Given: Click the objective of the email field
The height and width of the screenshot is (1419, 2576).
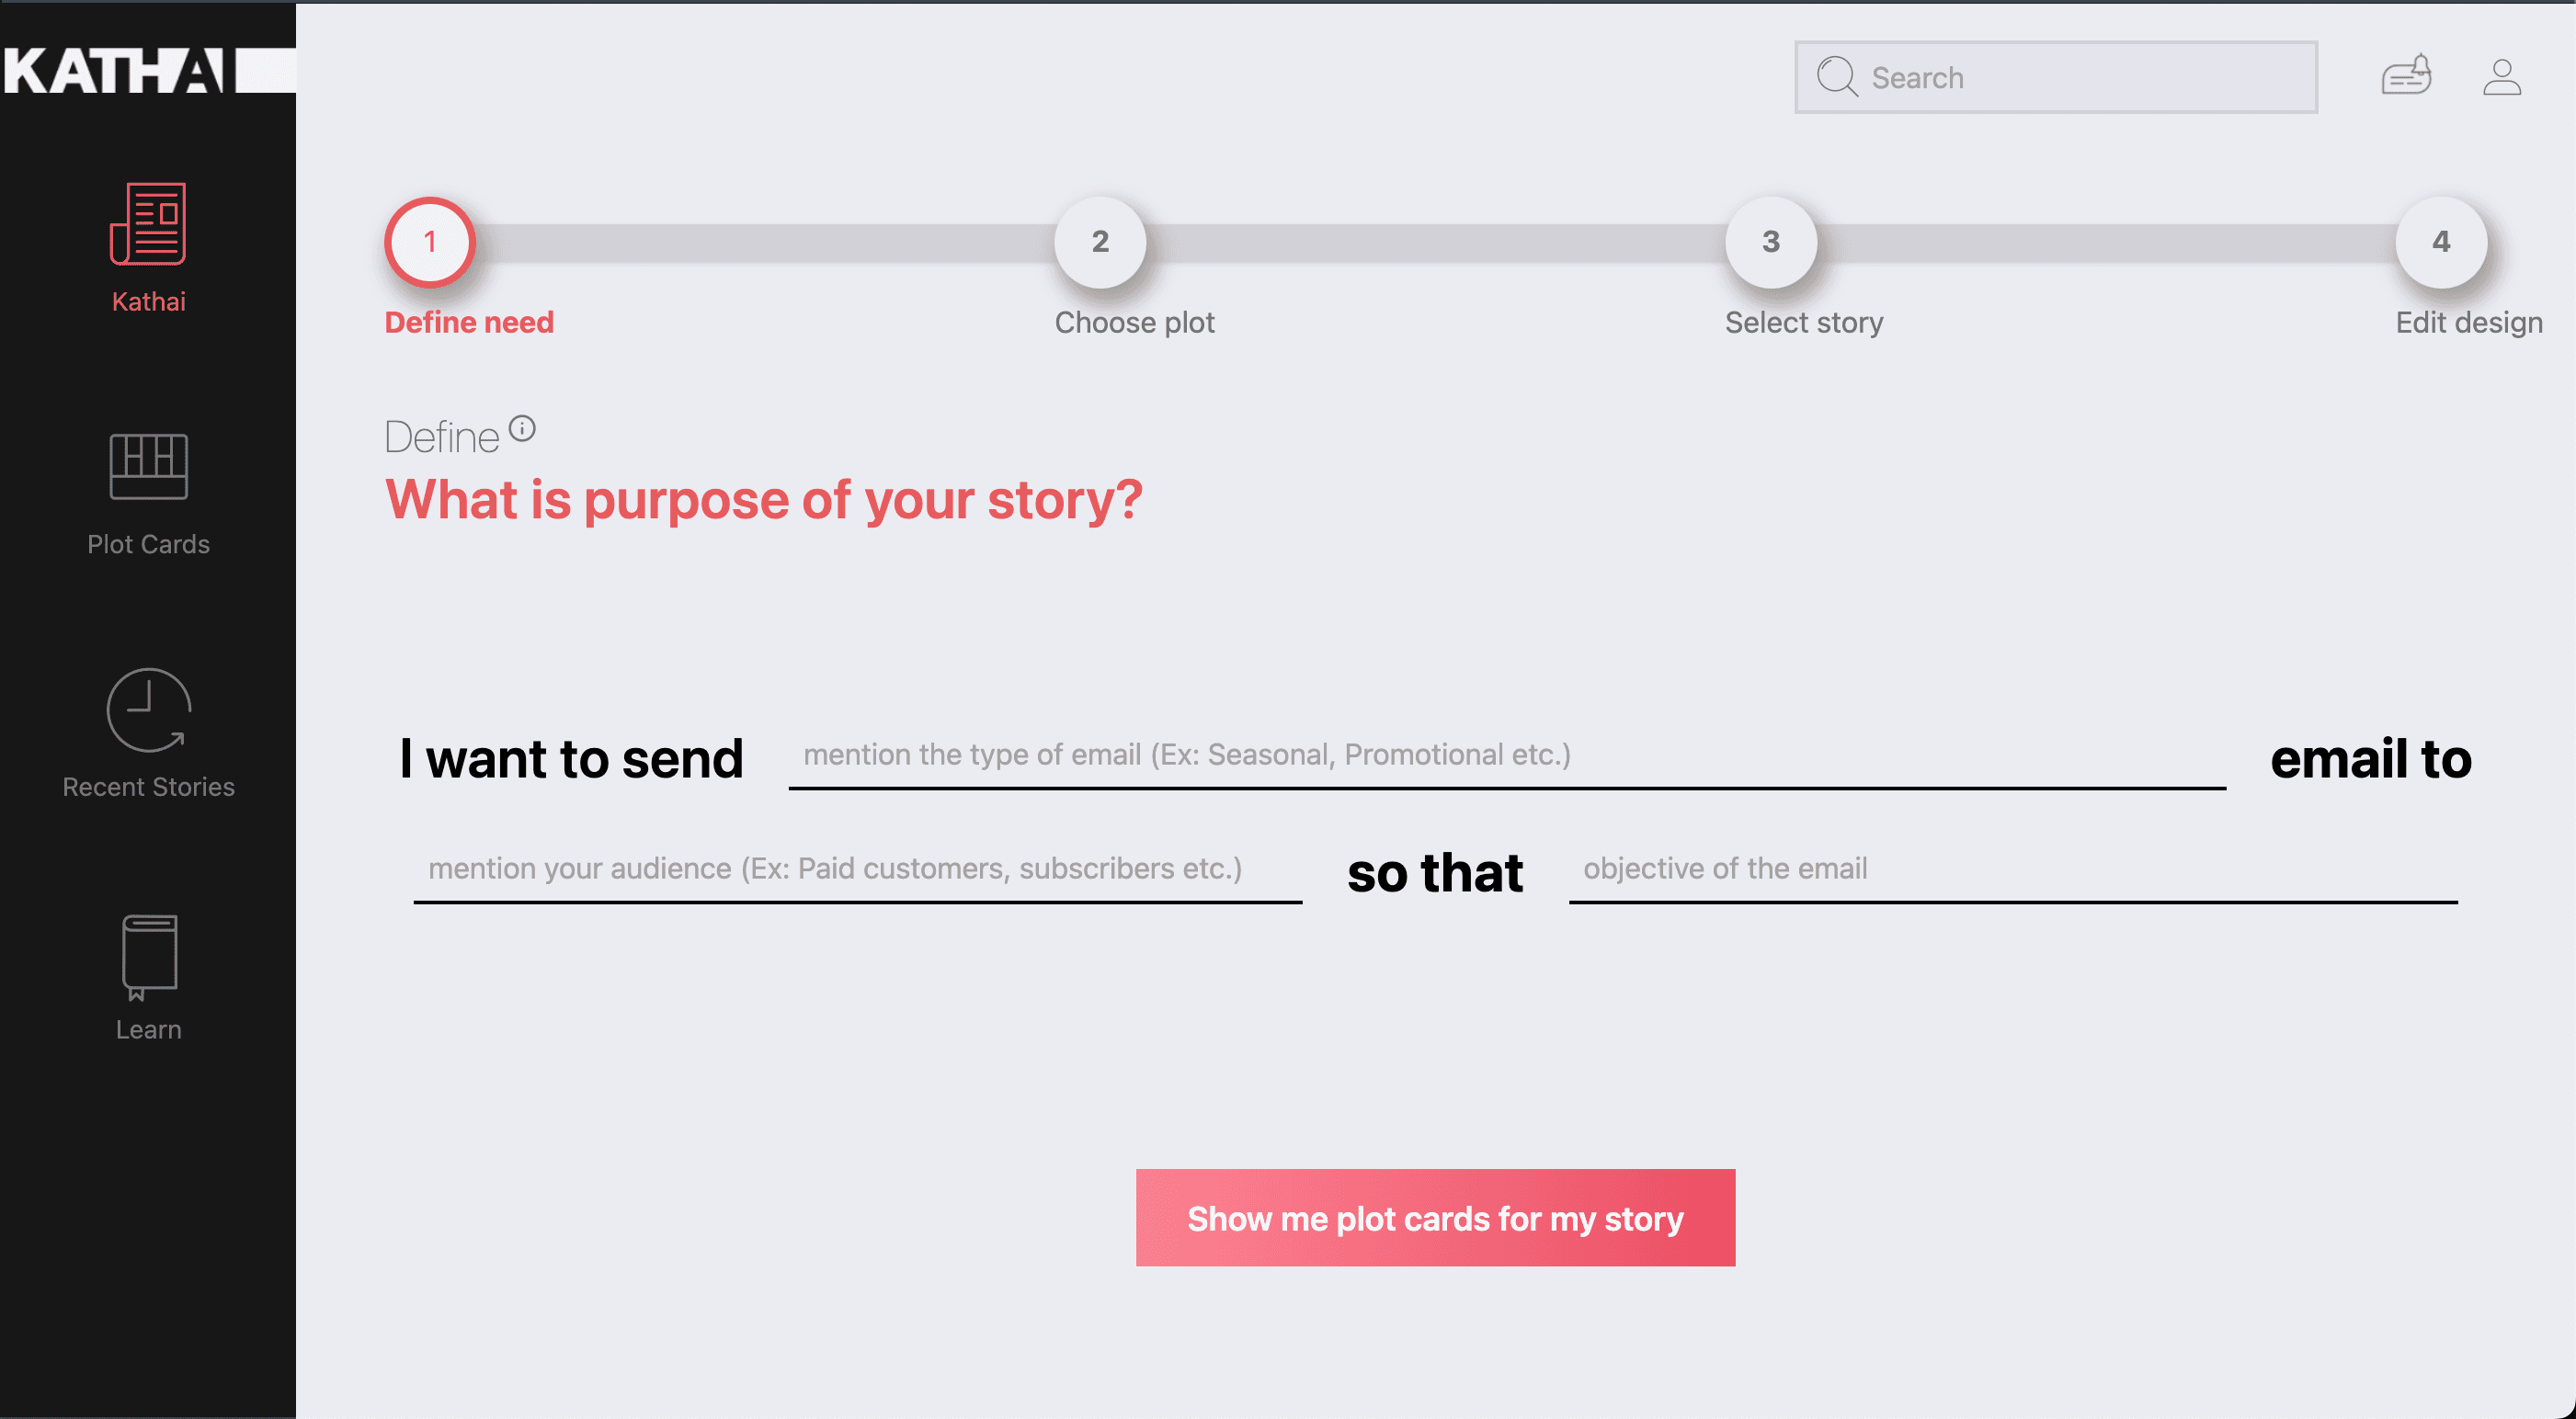Looking at the screenshot, I should point(2012,869).
